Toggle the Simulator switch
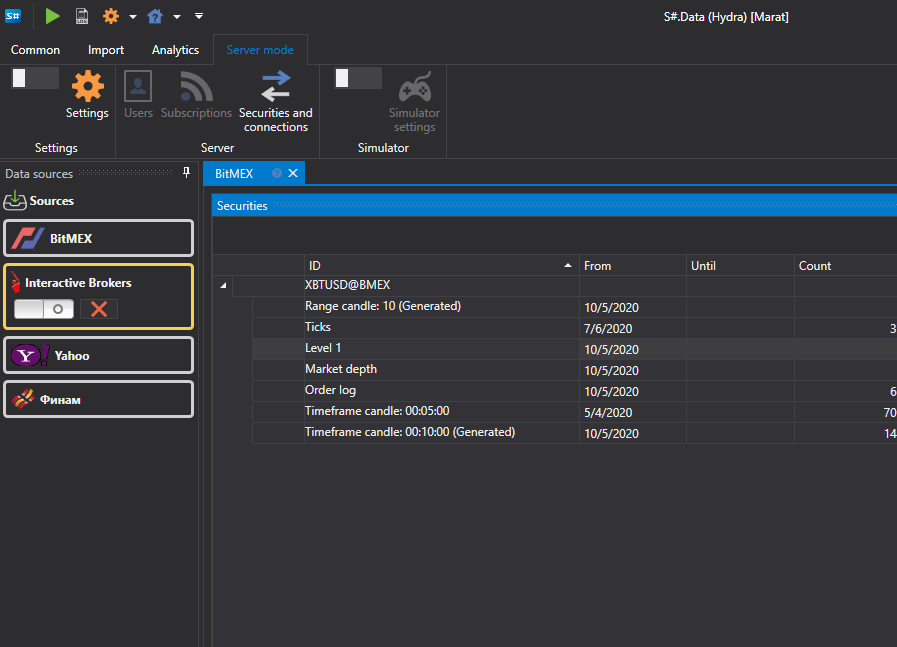 pos(358,78)
